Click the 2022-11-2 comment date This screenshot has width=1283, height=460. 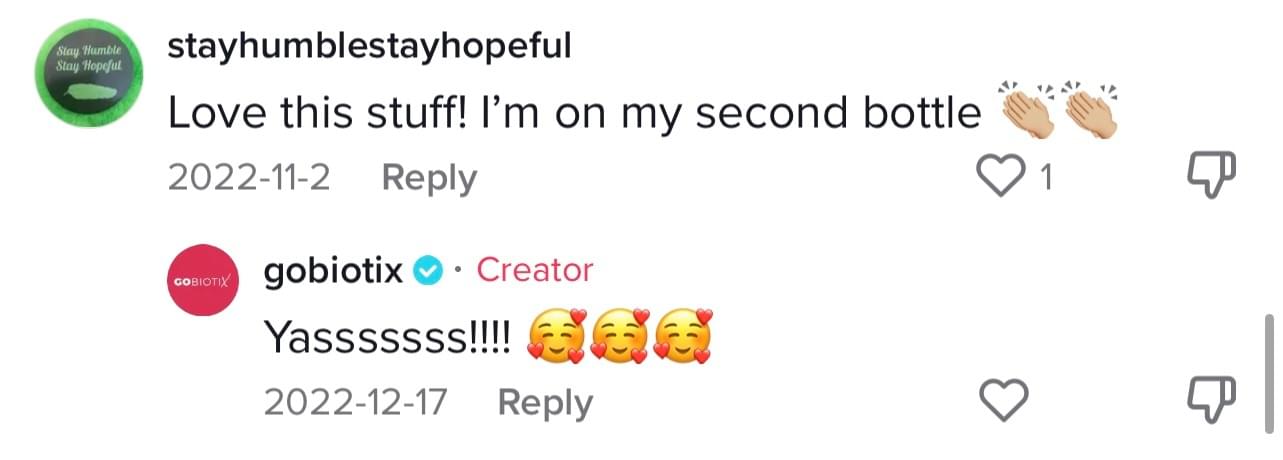(x=250, y=178)
